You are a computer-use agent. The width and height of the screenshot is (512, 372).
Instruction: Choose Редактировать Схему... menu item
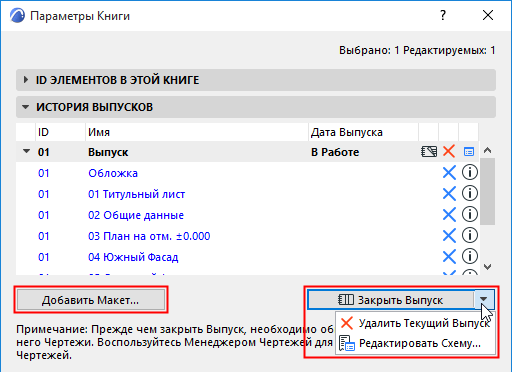415,344
